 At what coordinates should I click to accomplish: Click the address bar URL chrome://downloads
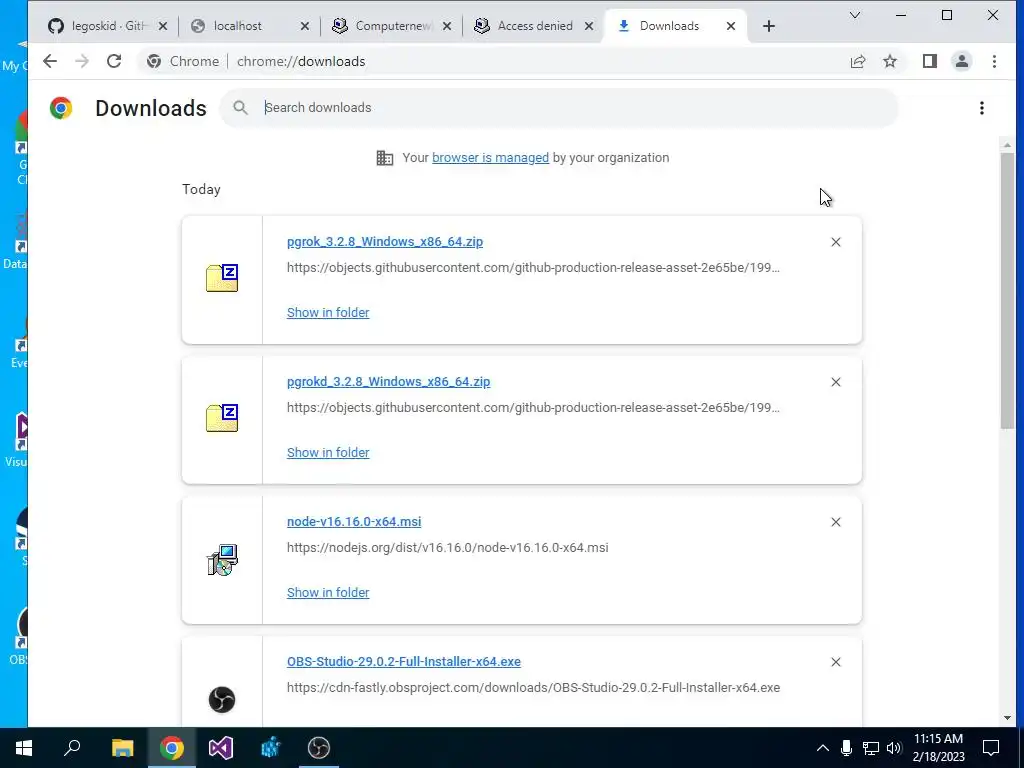pyautogui.click(x=301, y=61)
